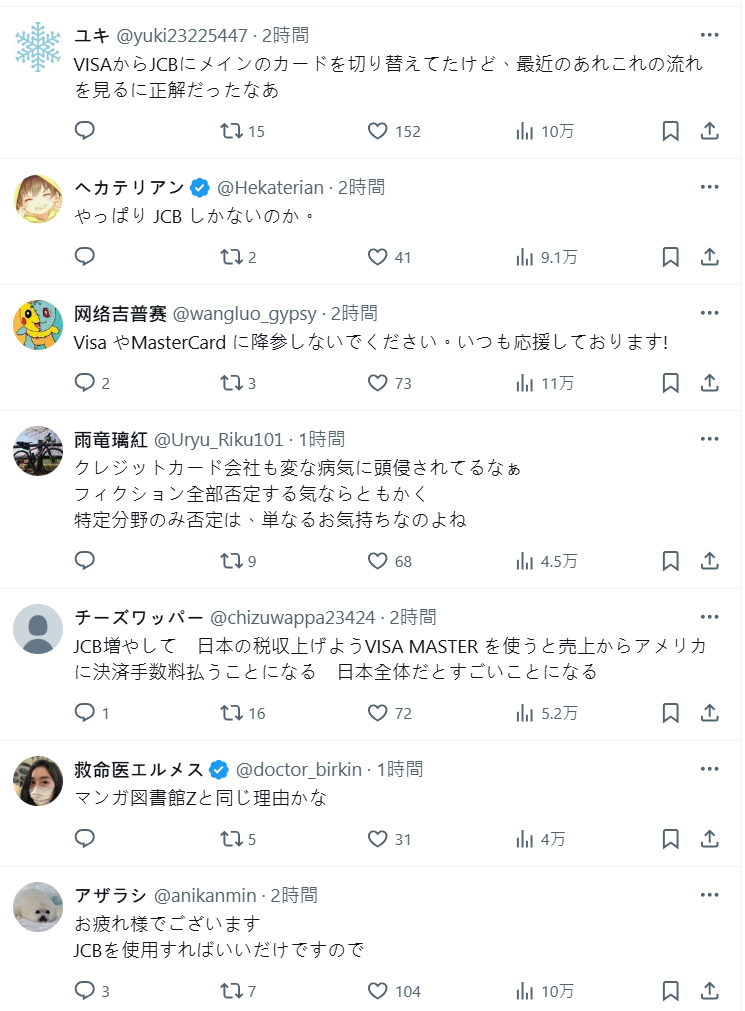Like 救命医エルメス's tweet
Image resolution: width=745 pixels, height=1011 pixels.
377,839
